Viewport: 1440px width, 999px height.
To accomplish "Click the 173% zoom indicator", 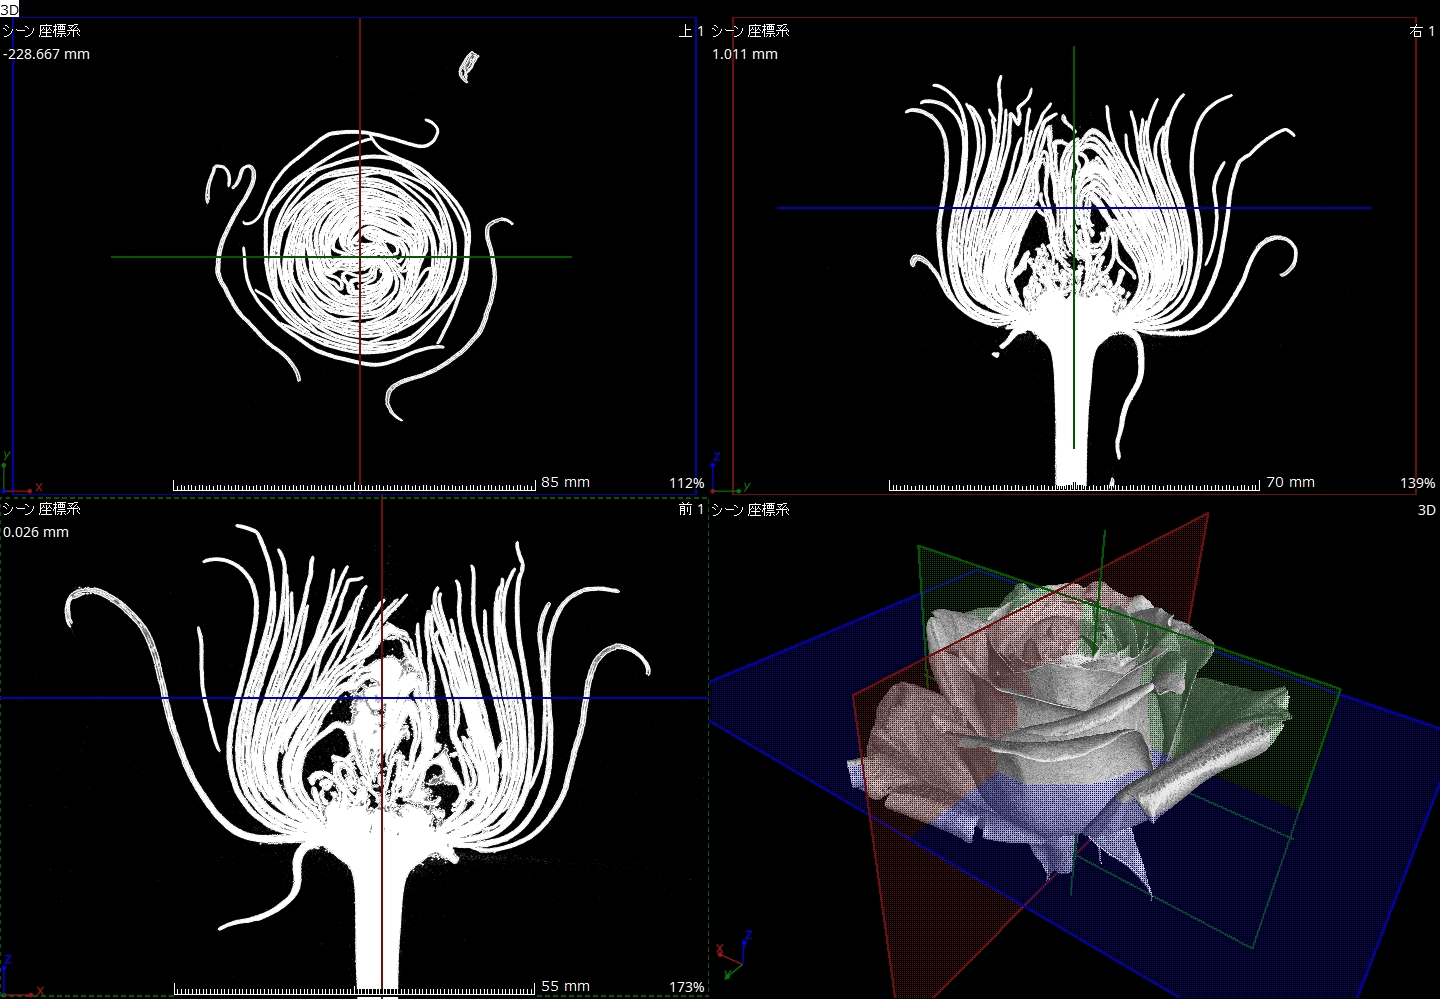I will click(x=686, y=987).
